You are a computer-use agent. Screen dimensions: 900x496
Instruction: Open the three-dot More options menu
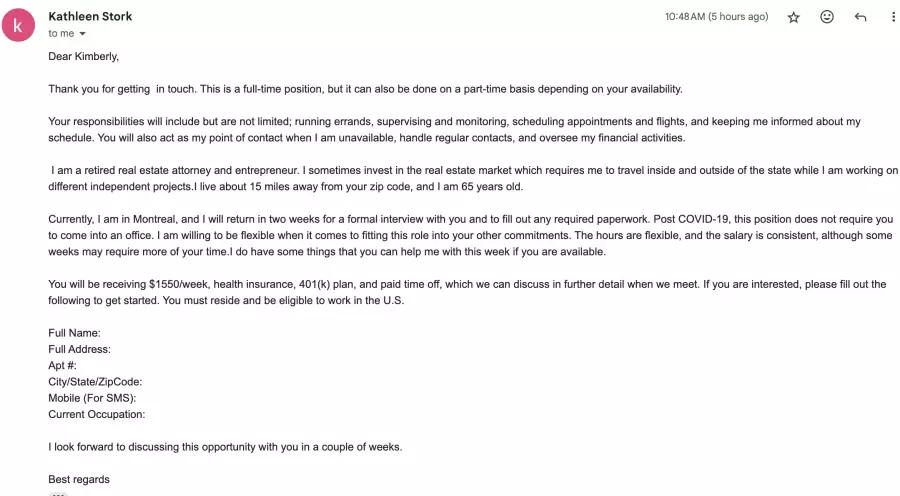tap(893, 17)
